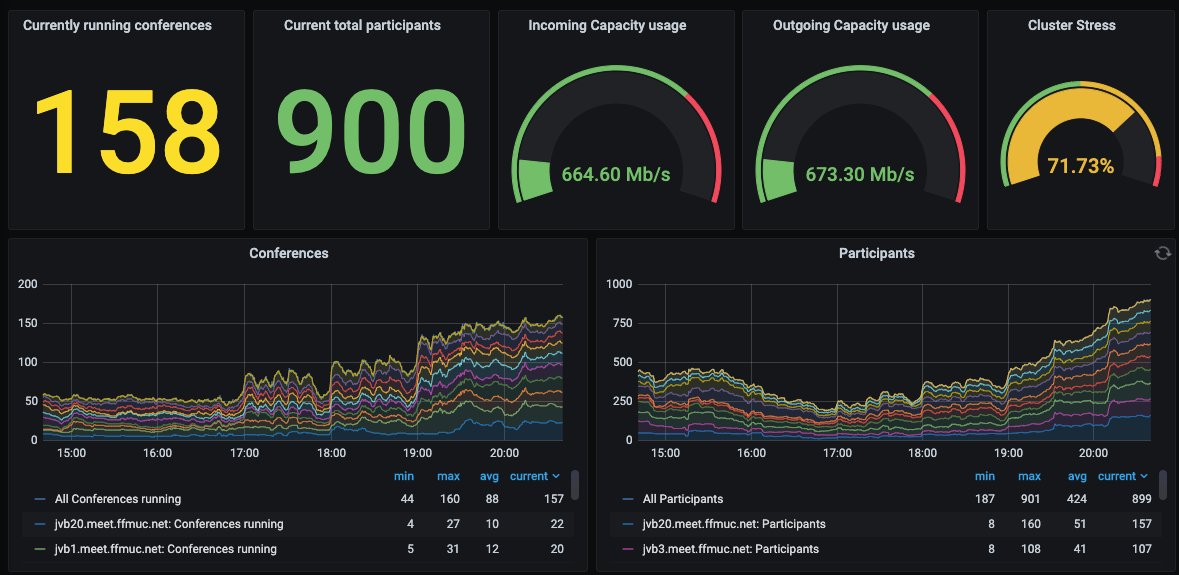The image size is (1179, 575).
Task: Sort Conferences legend by min column
Action: [x=404, y=476]
